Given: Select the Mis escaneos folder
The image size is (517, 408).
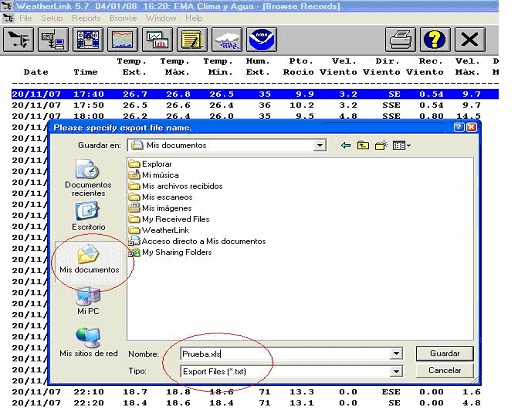Looking at the screenshot, I should pyautogui.click(x=161, y=197).
